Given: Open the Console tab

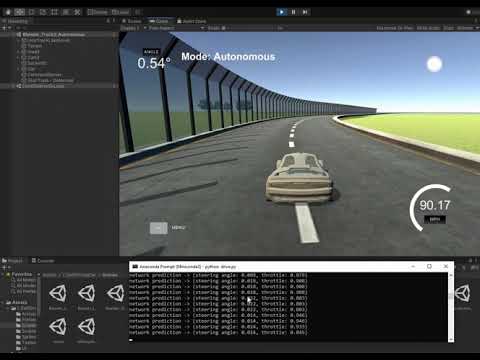Looking at the screenshot, I should pyautogui.click(x=43, y=260).
